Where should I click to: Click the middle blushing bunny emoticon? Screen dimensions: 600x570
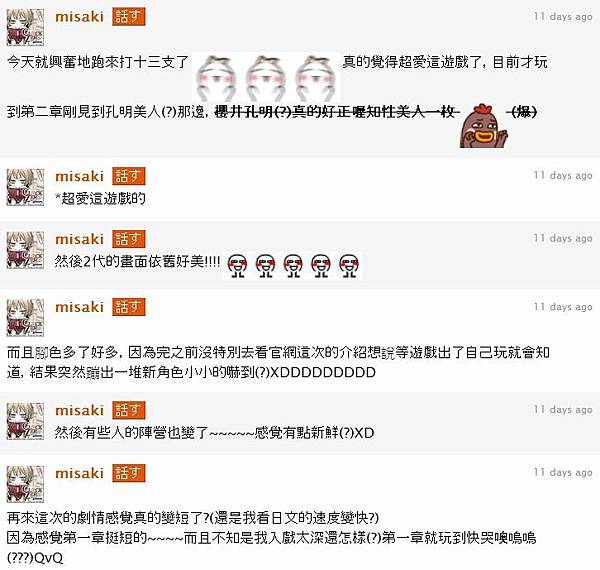pyautogui.click(x=266, y=78)
